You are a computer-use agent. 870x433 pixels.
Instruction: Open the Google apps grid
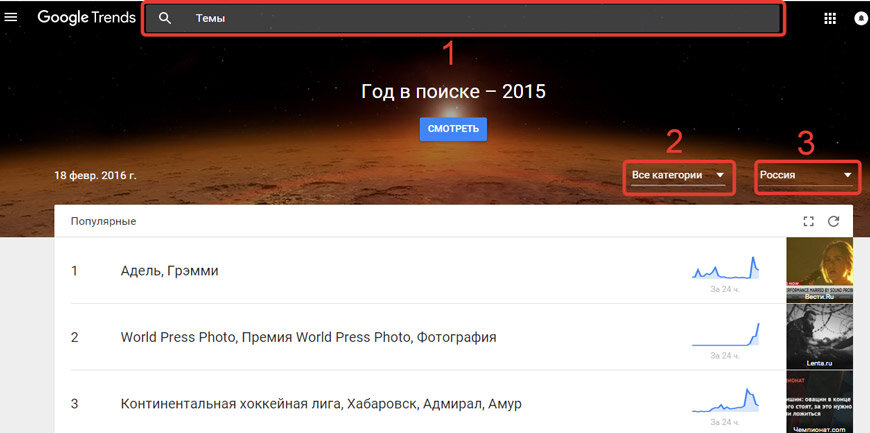[829, 18]
